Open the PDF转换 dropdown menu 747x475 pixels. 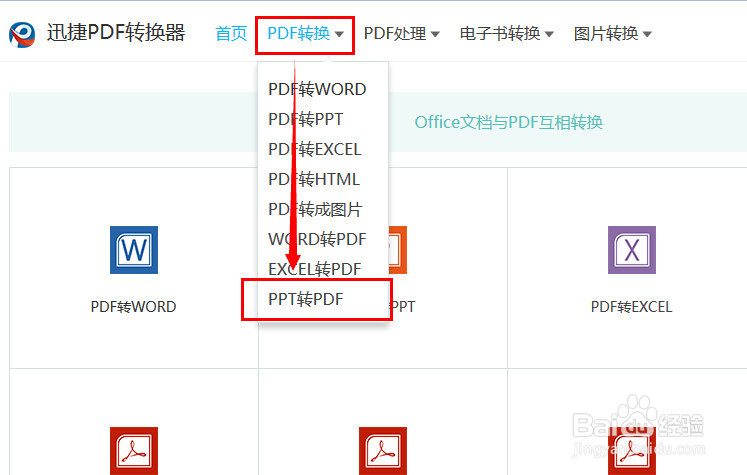click(305, 34)
